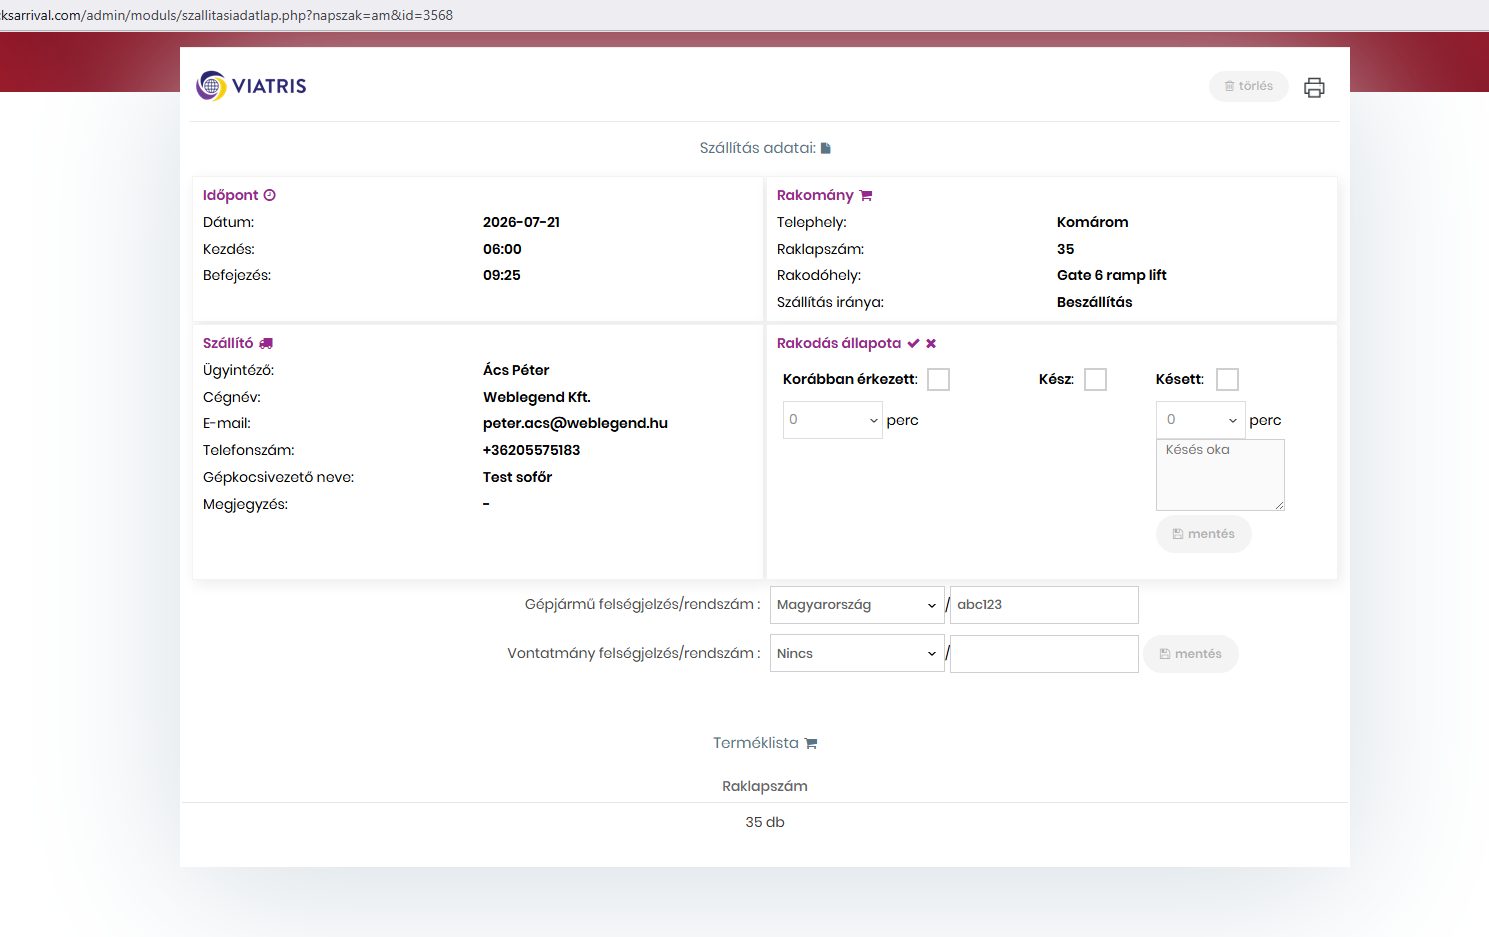This screenshot has height=937, width=1489.
Task: Tick the Kész checkbox
Action: [x=1096, y=379]
